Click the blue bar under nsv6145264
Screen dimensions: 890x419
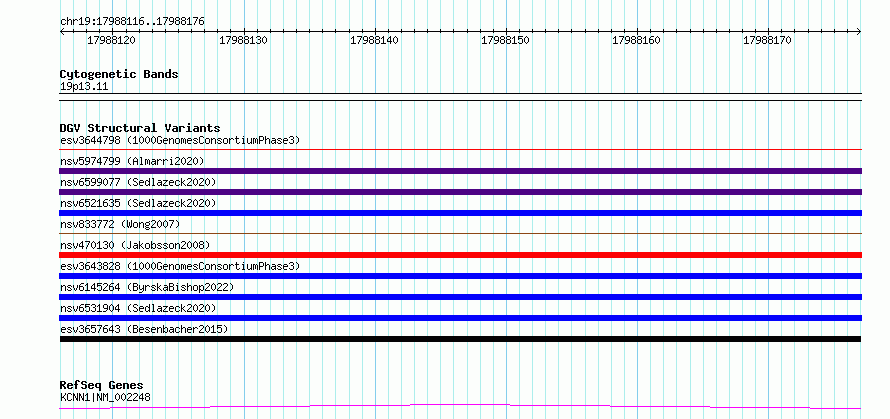pyautogui.click(x=460, y=297)
